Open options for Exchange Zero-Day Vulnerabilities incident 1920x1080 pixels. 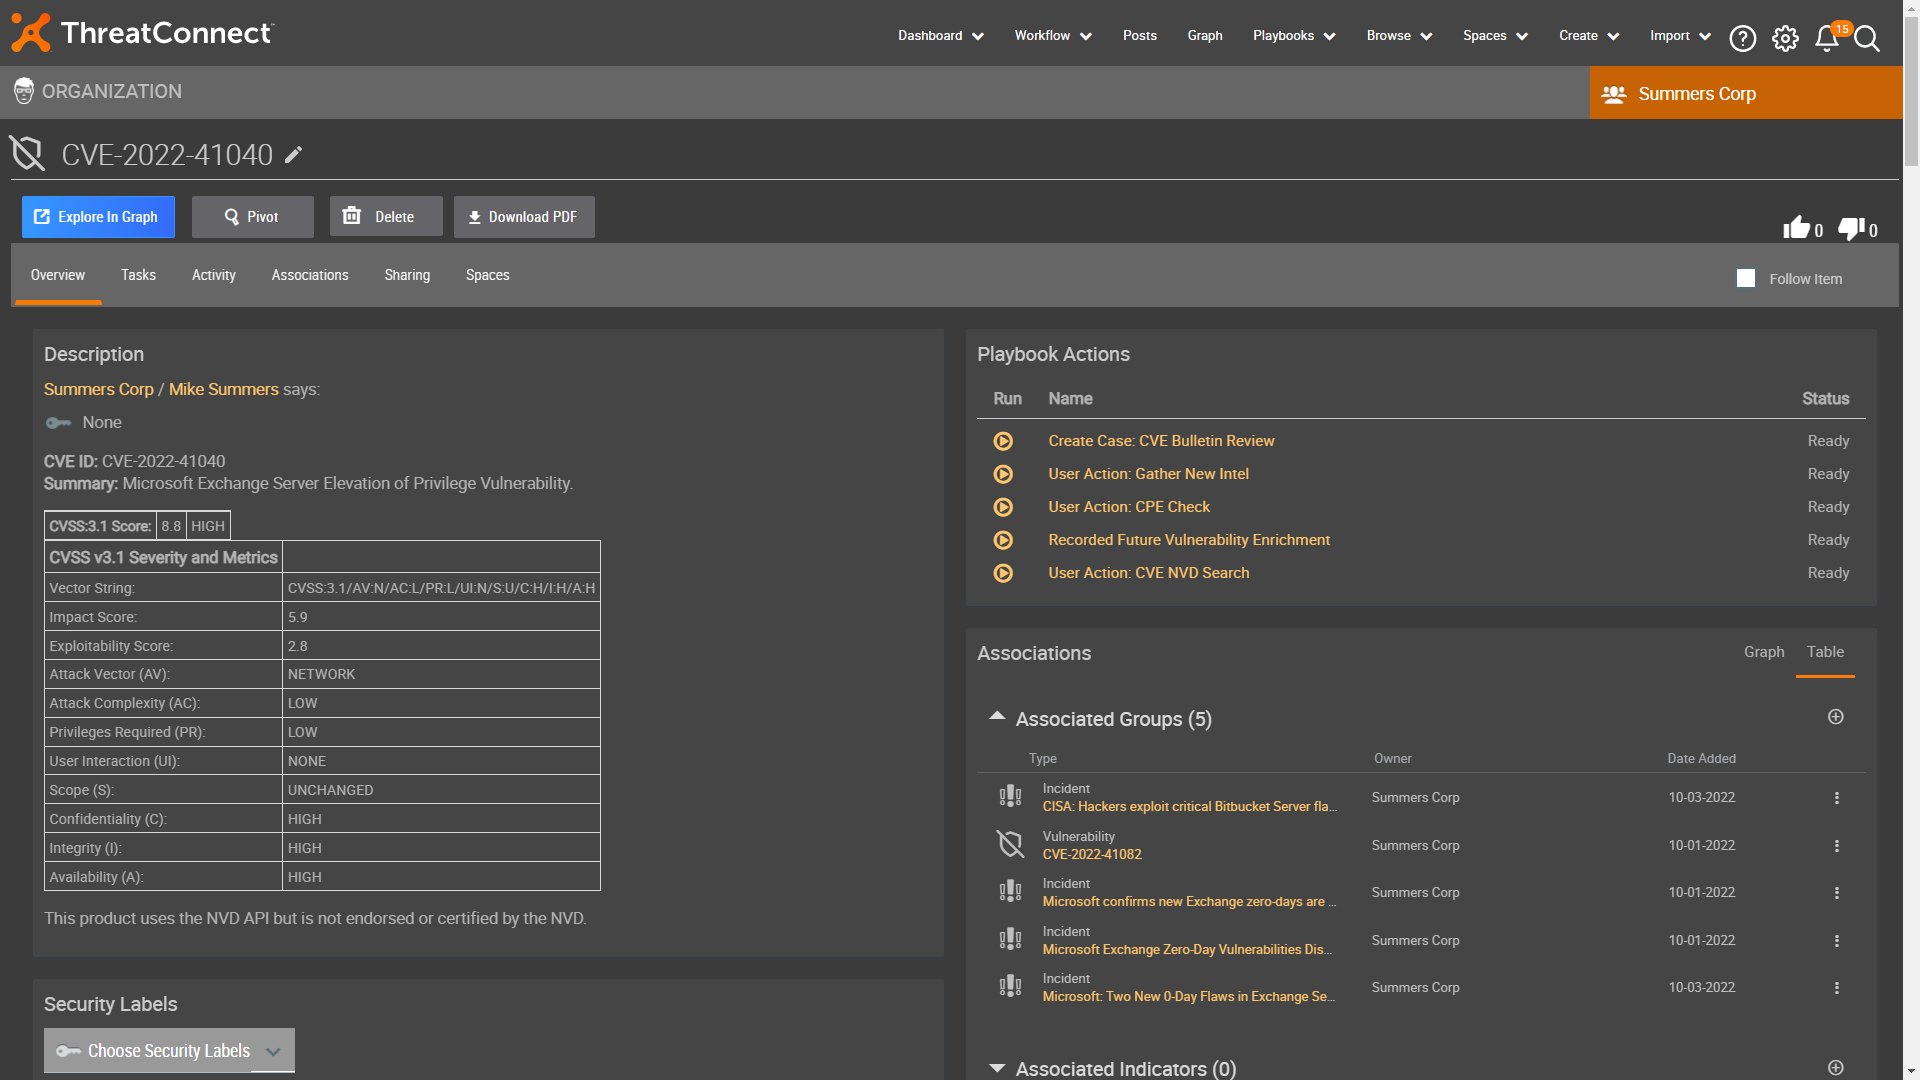click(1837, 941)
